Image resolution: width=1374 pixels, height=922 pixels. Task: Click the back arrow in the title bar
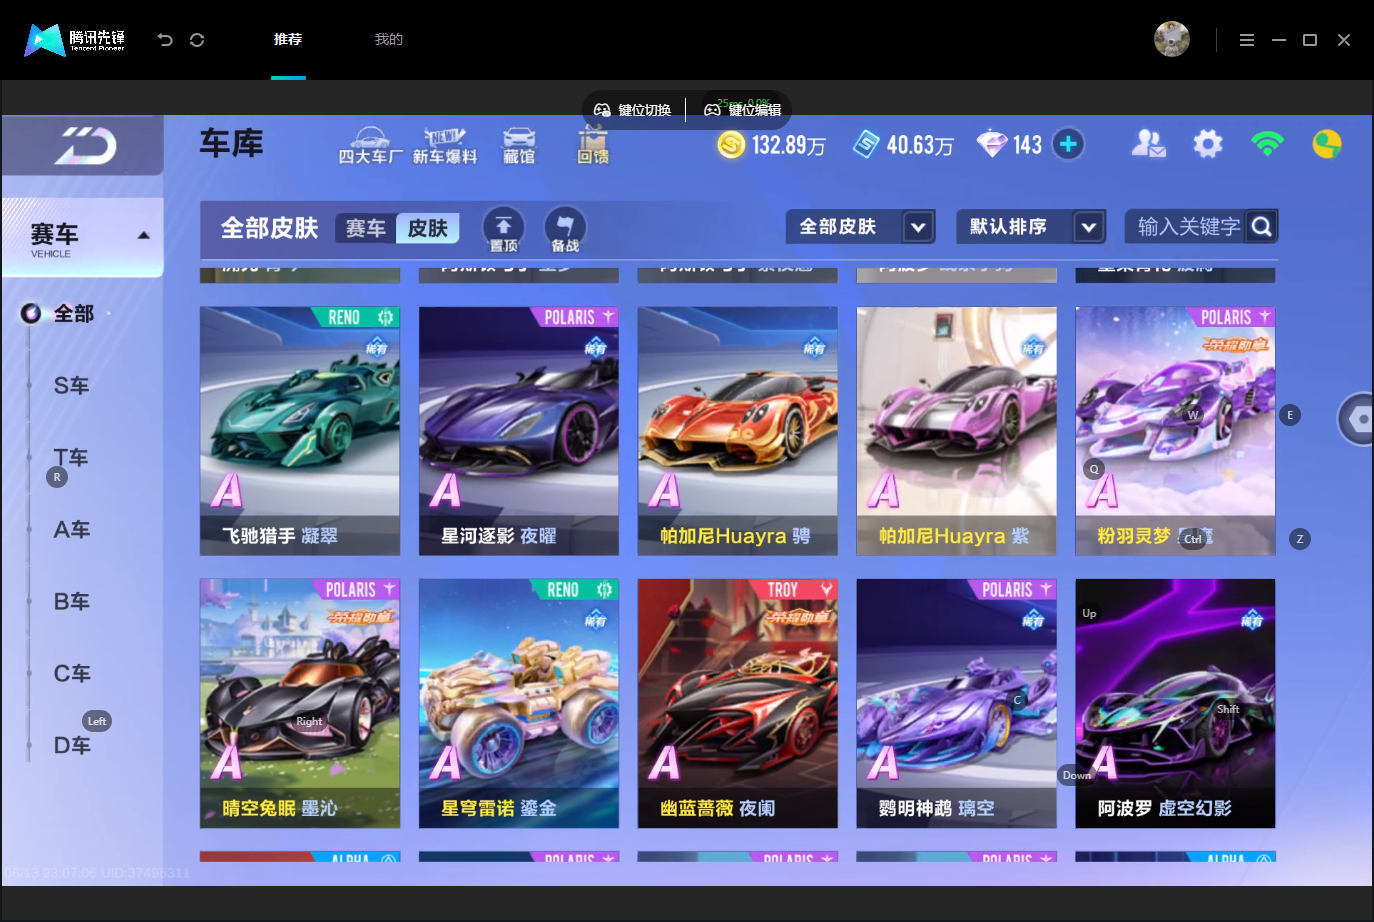coord(165,40)
